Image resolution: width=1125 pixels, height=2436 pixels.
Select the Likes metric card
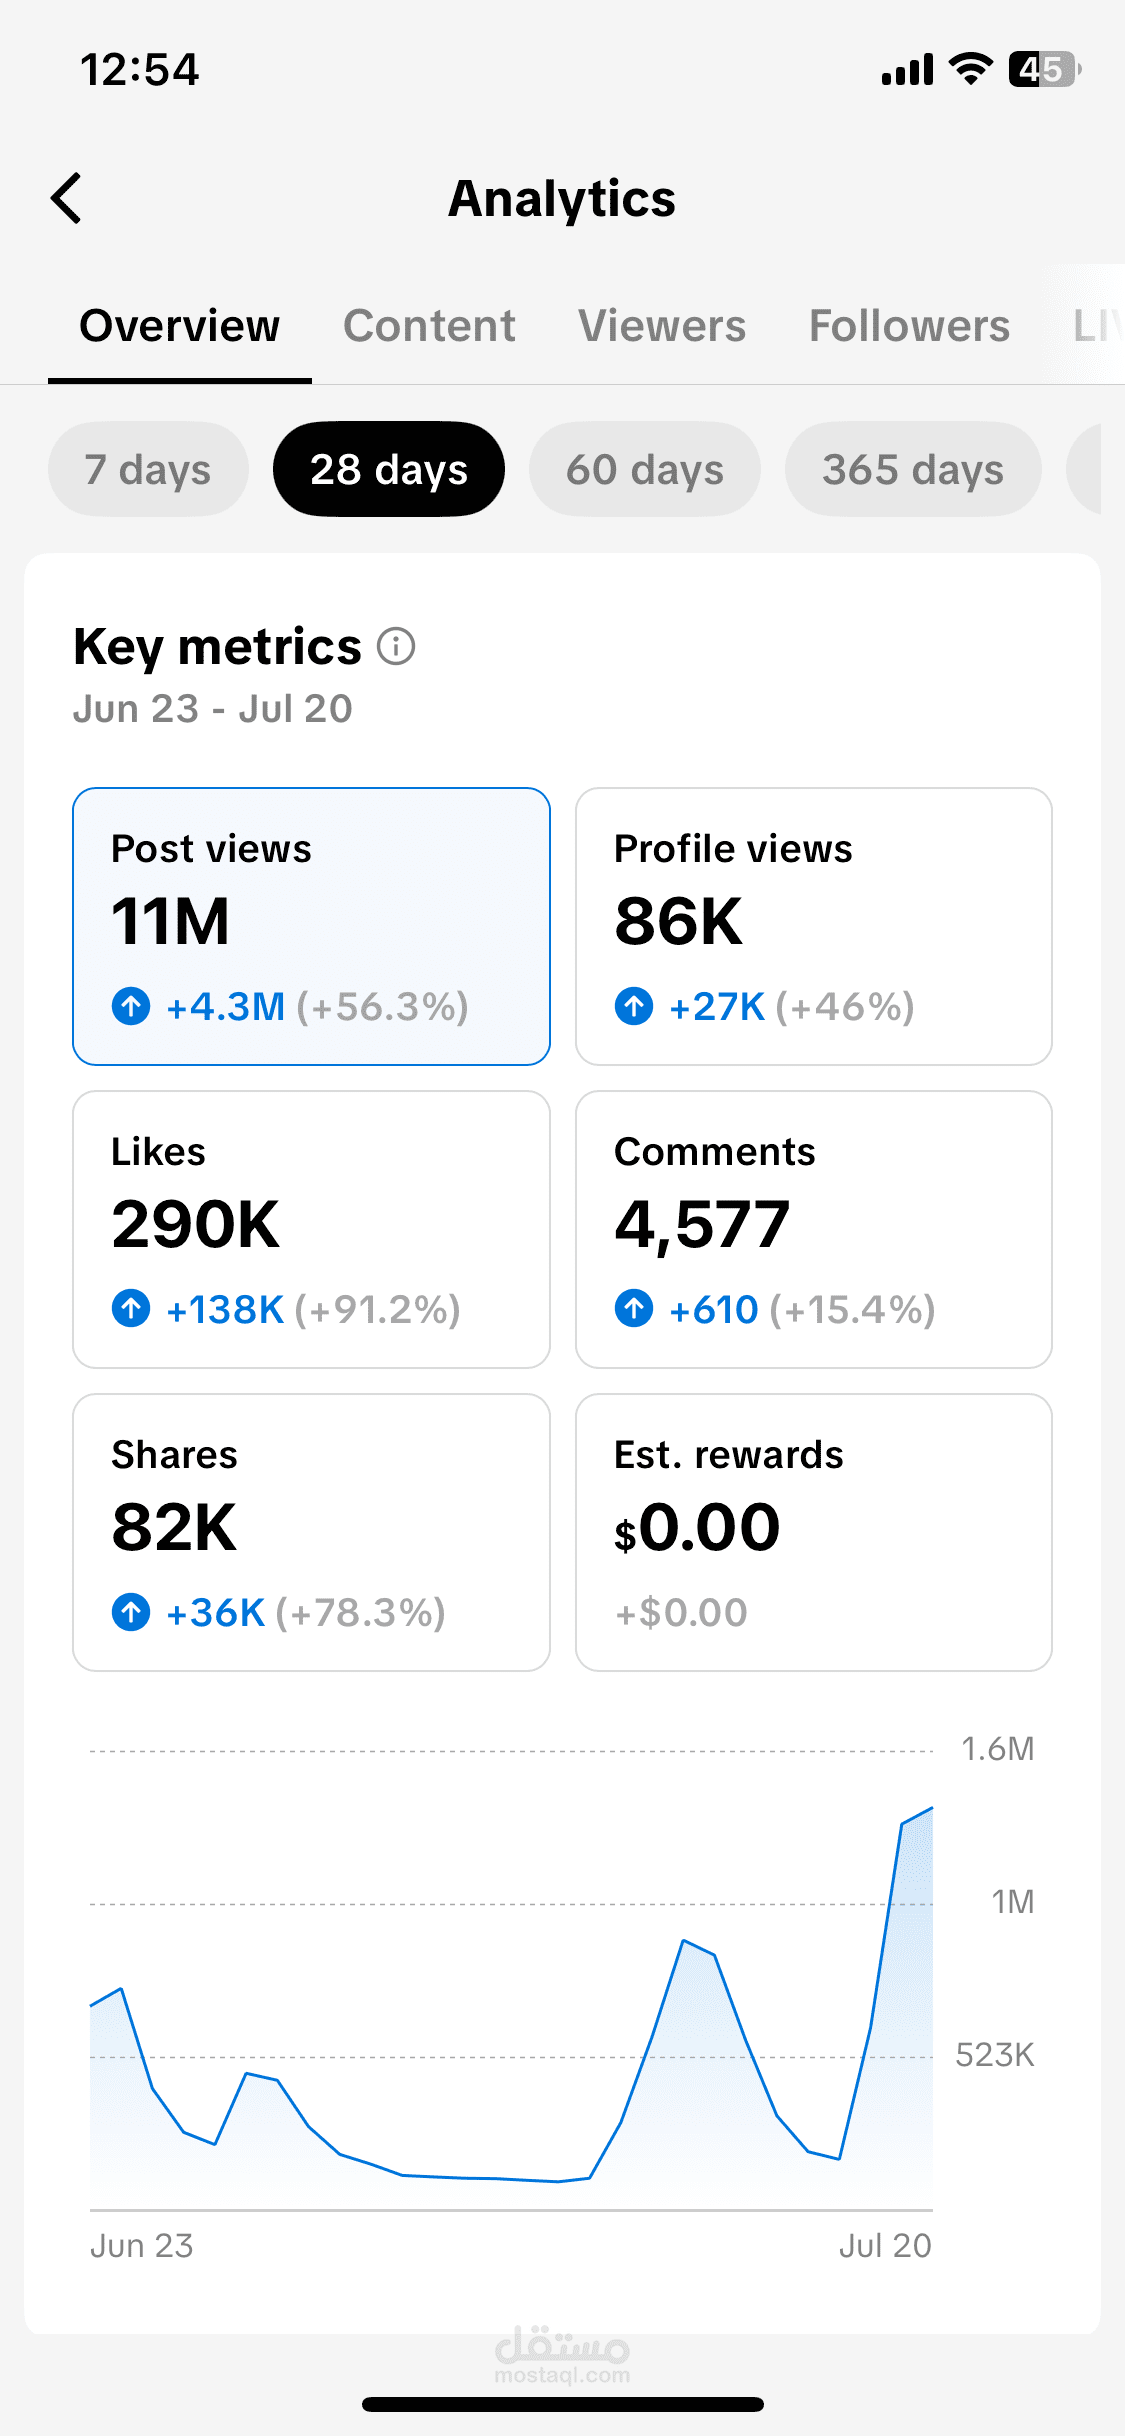point(311,1229)
